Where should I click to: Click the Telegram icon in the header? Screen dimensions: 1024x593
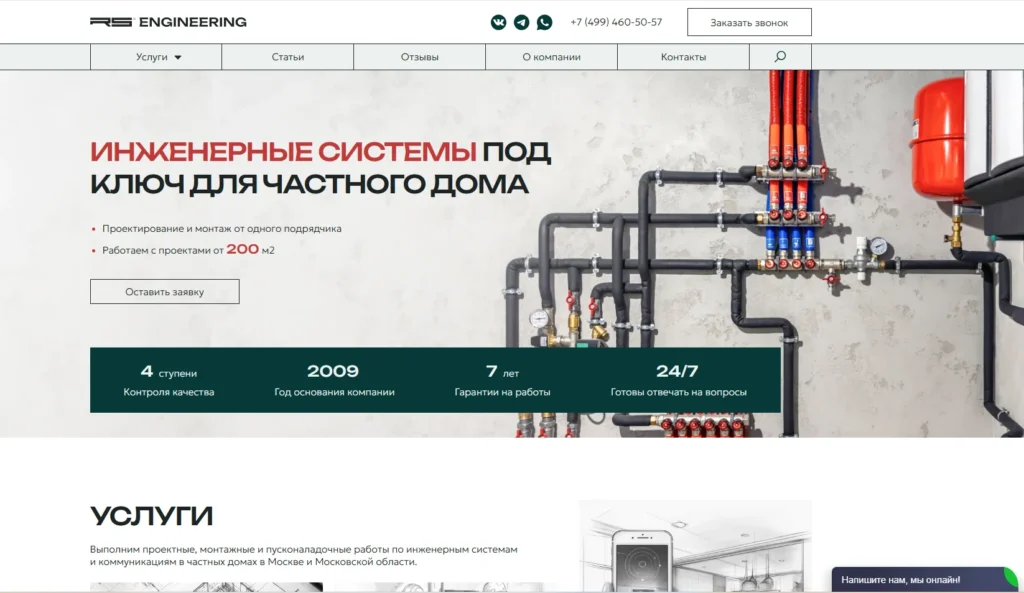pyautogui.click(x=521, y=21)
